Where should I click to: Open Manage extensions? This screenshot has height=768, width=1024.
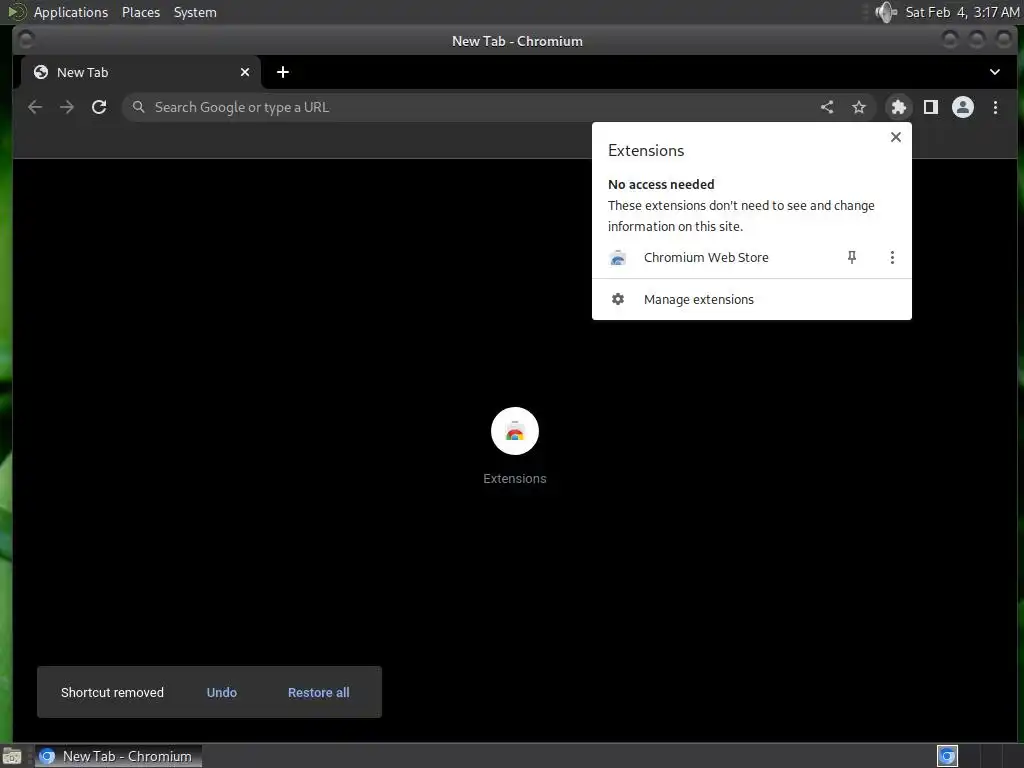coord(752,299)
